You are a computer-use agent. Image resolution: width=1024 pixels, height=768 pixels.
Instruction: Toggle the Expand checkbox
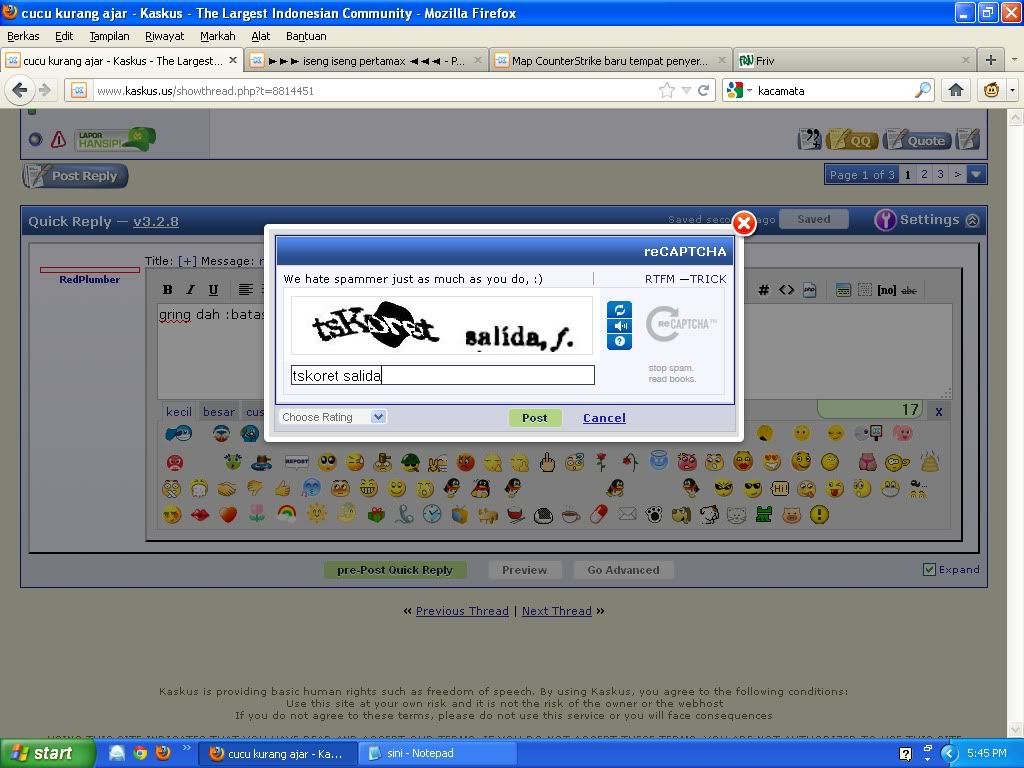click(x=929, y=569)
